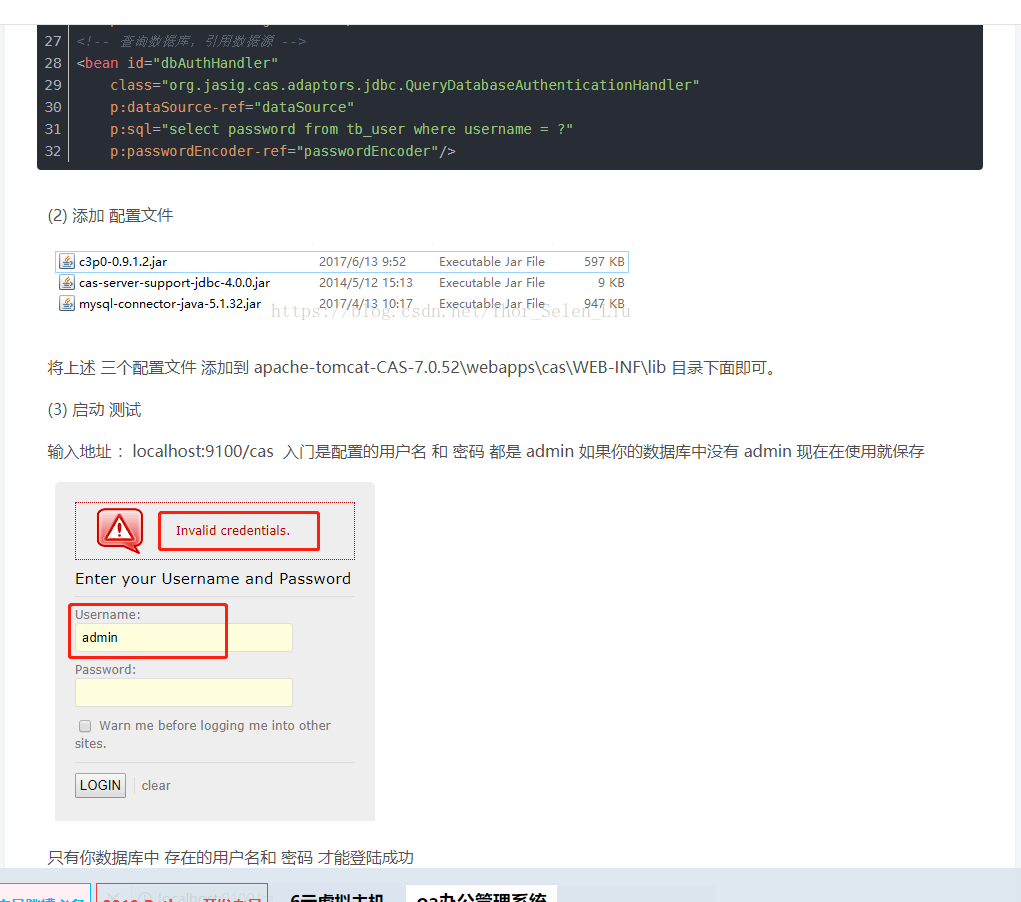Click into the empty Password field
This screenshot has height=902, width=1021.
click(184, 692)
